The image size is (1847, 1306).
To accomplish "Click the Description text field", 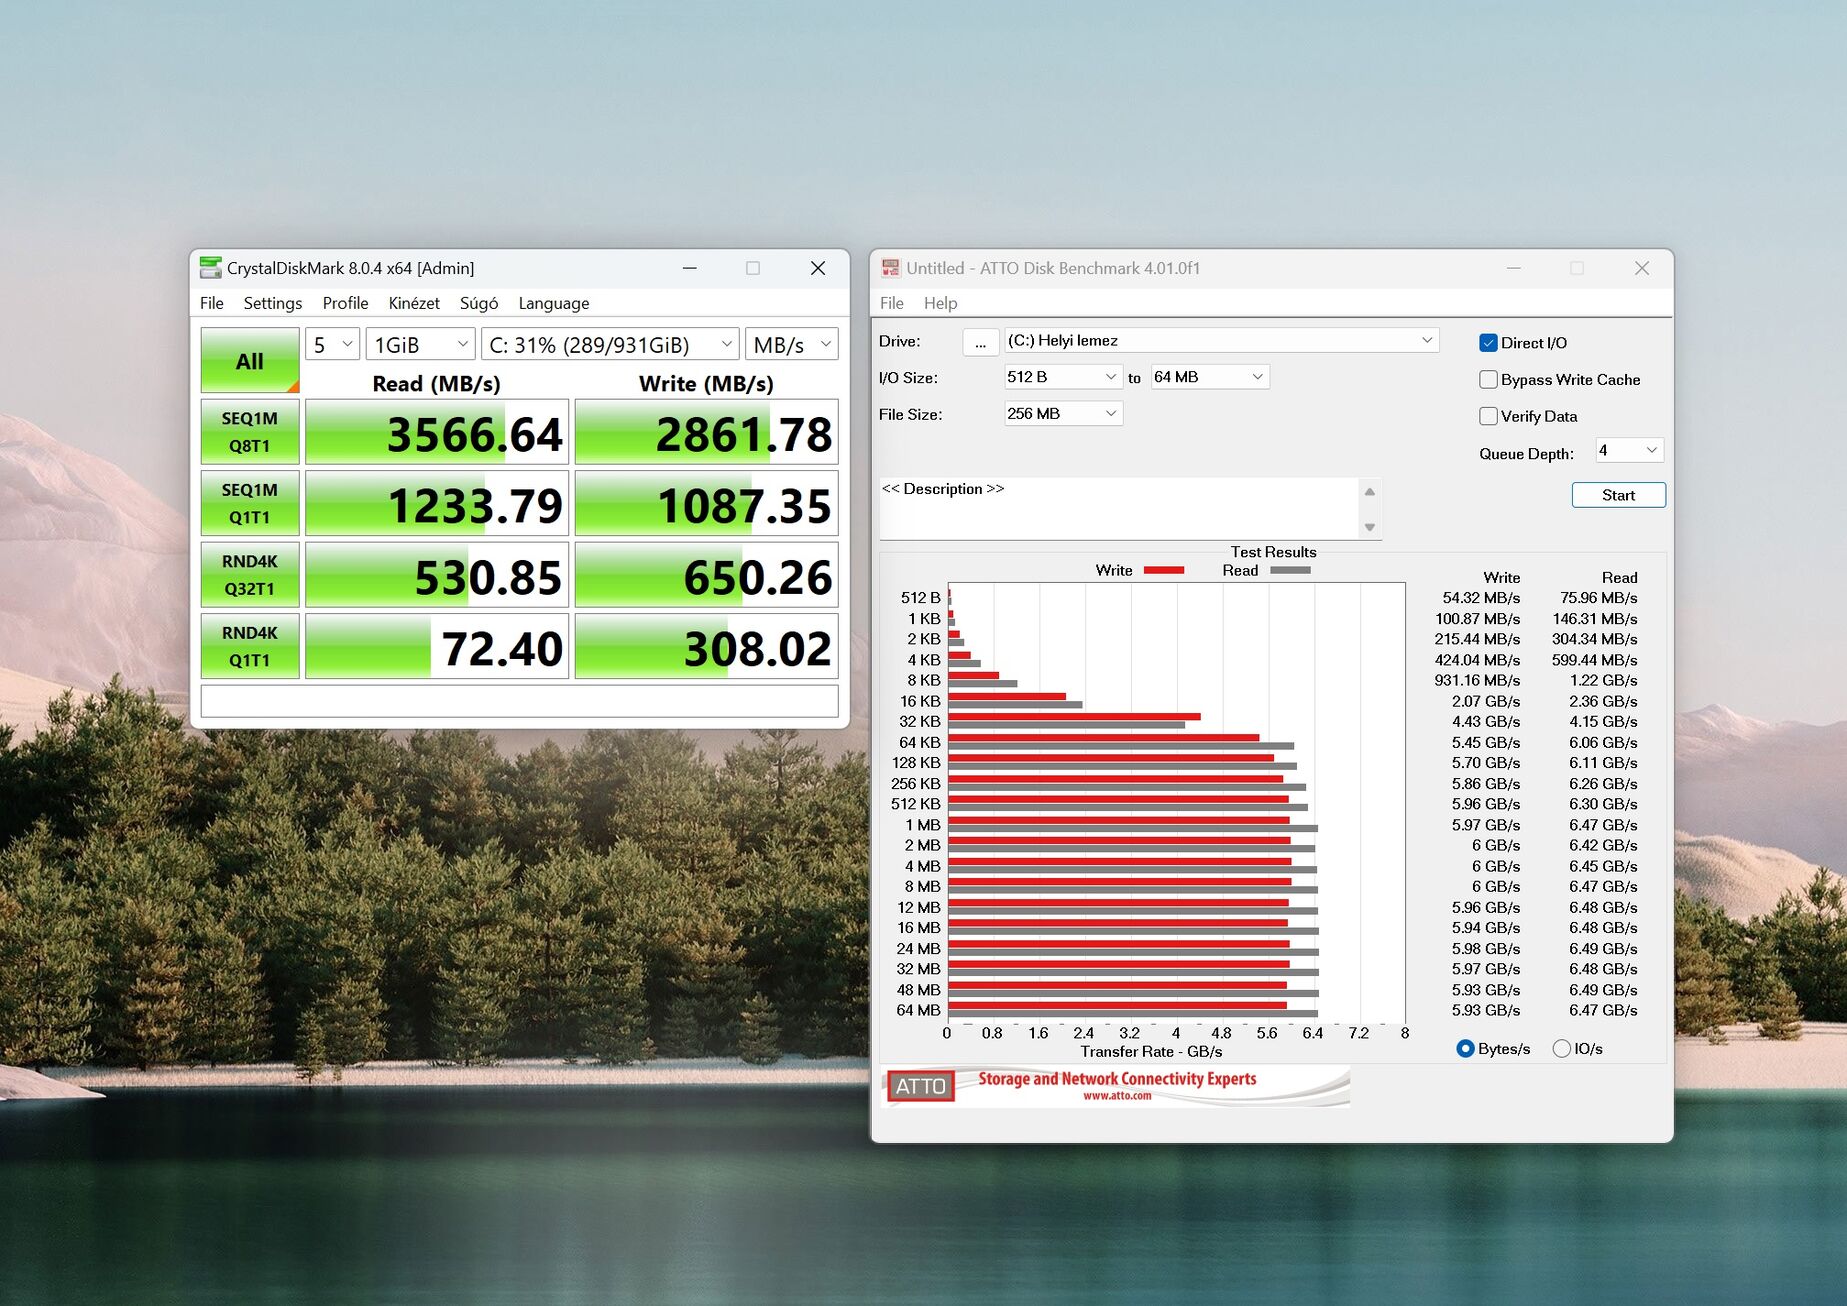I will tap(1119, 508).
